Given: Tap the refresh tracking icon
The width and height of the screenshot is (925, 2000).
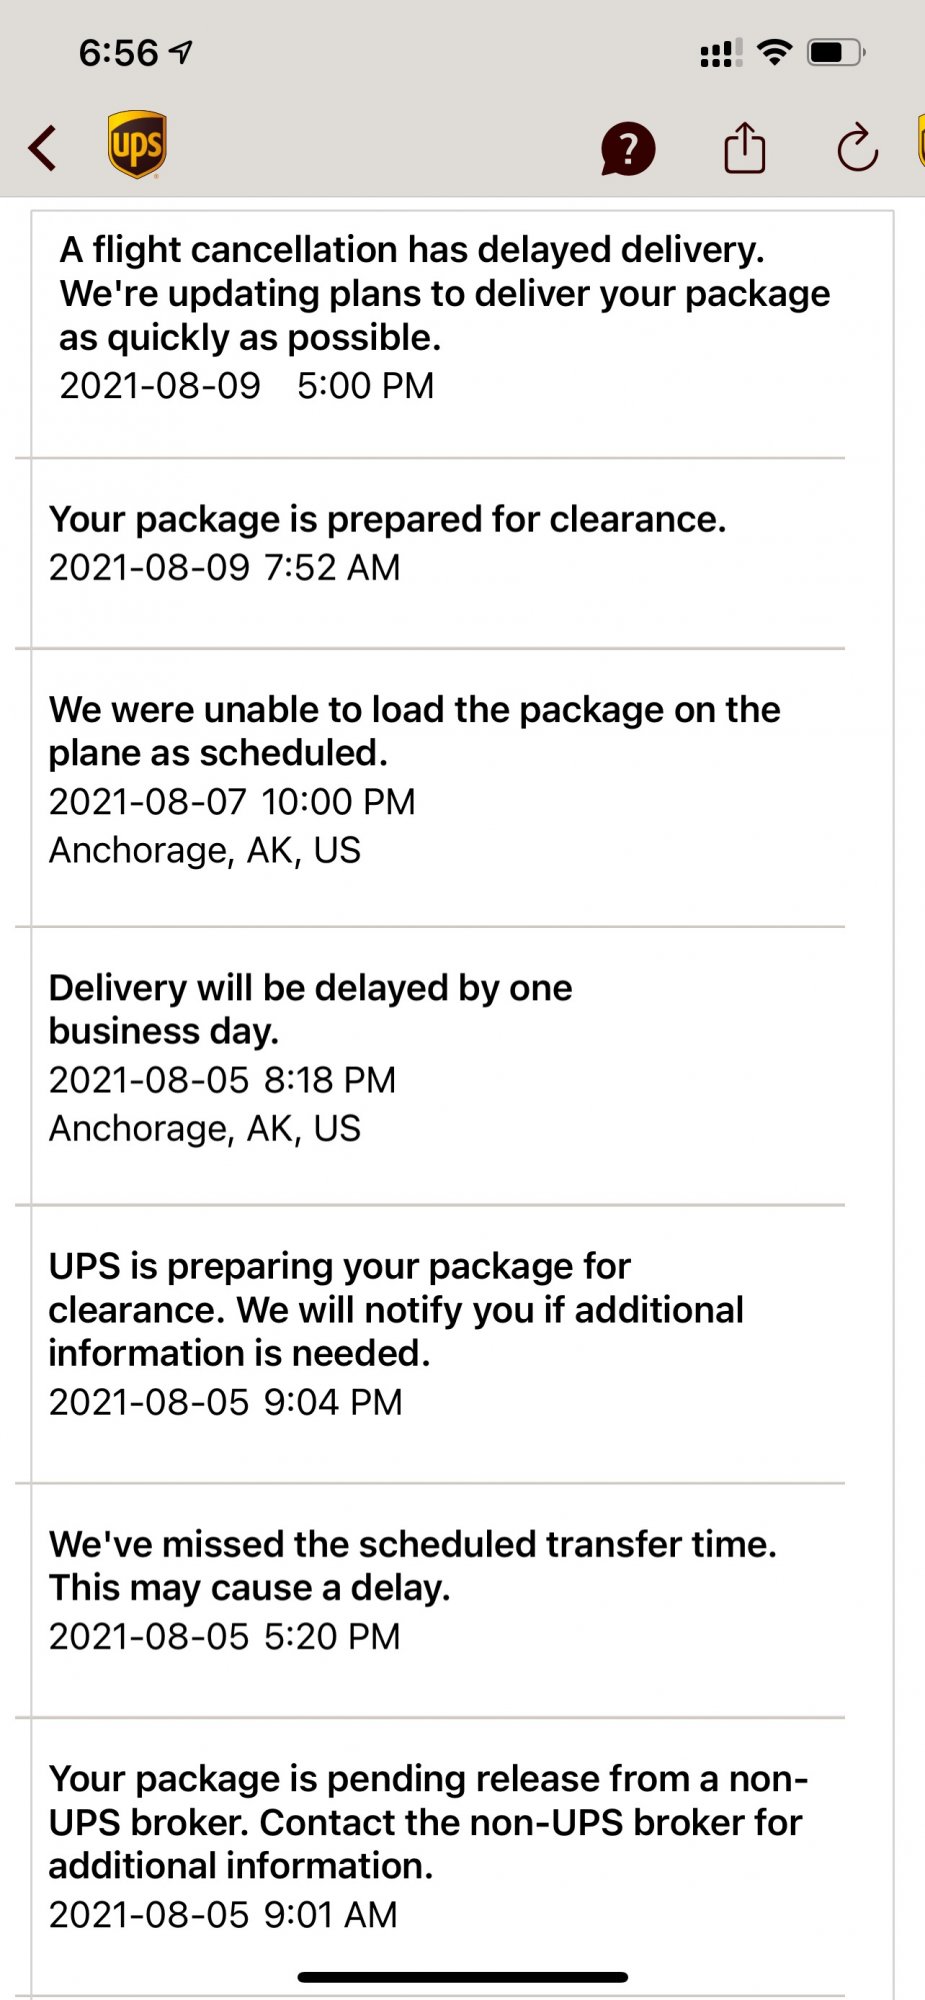Looking at the screenshot, I should [x=858, y=149].
